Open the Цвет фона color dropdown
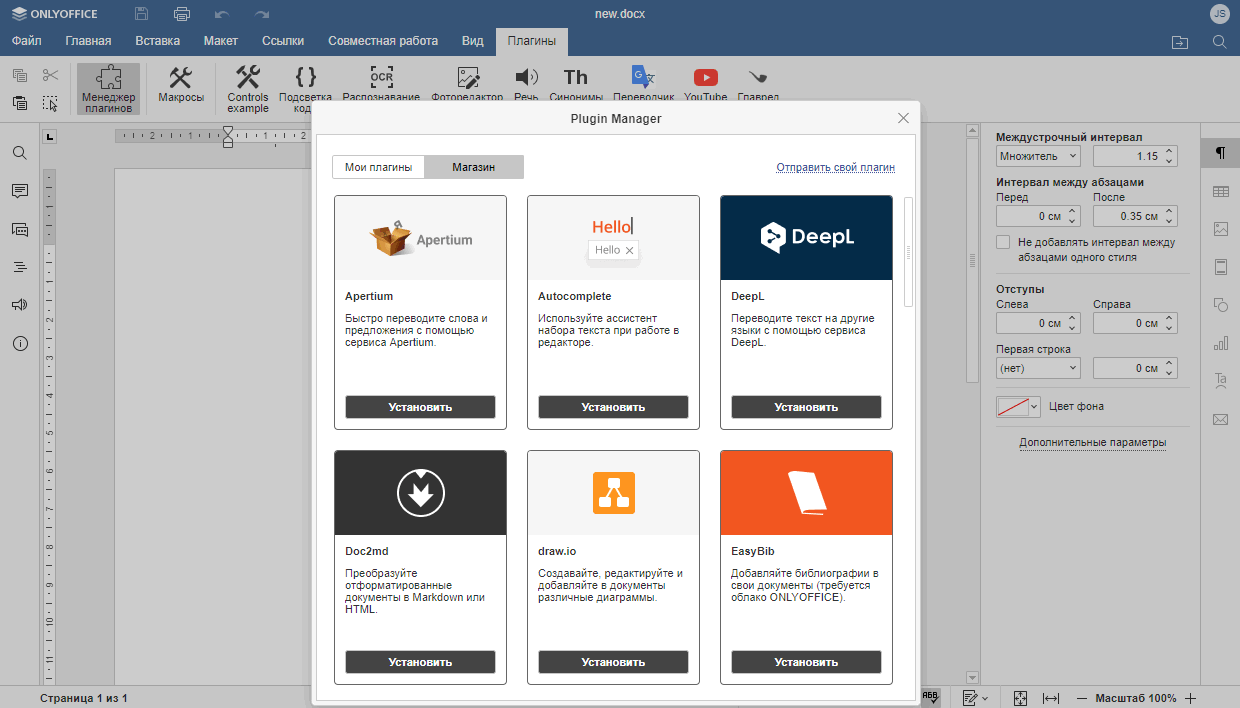Screen dimensions: 1240x708 coord(1019,407)
